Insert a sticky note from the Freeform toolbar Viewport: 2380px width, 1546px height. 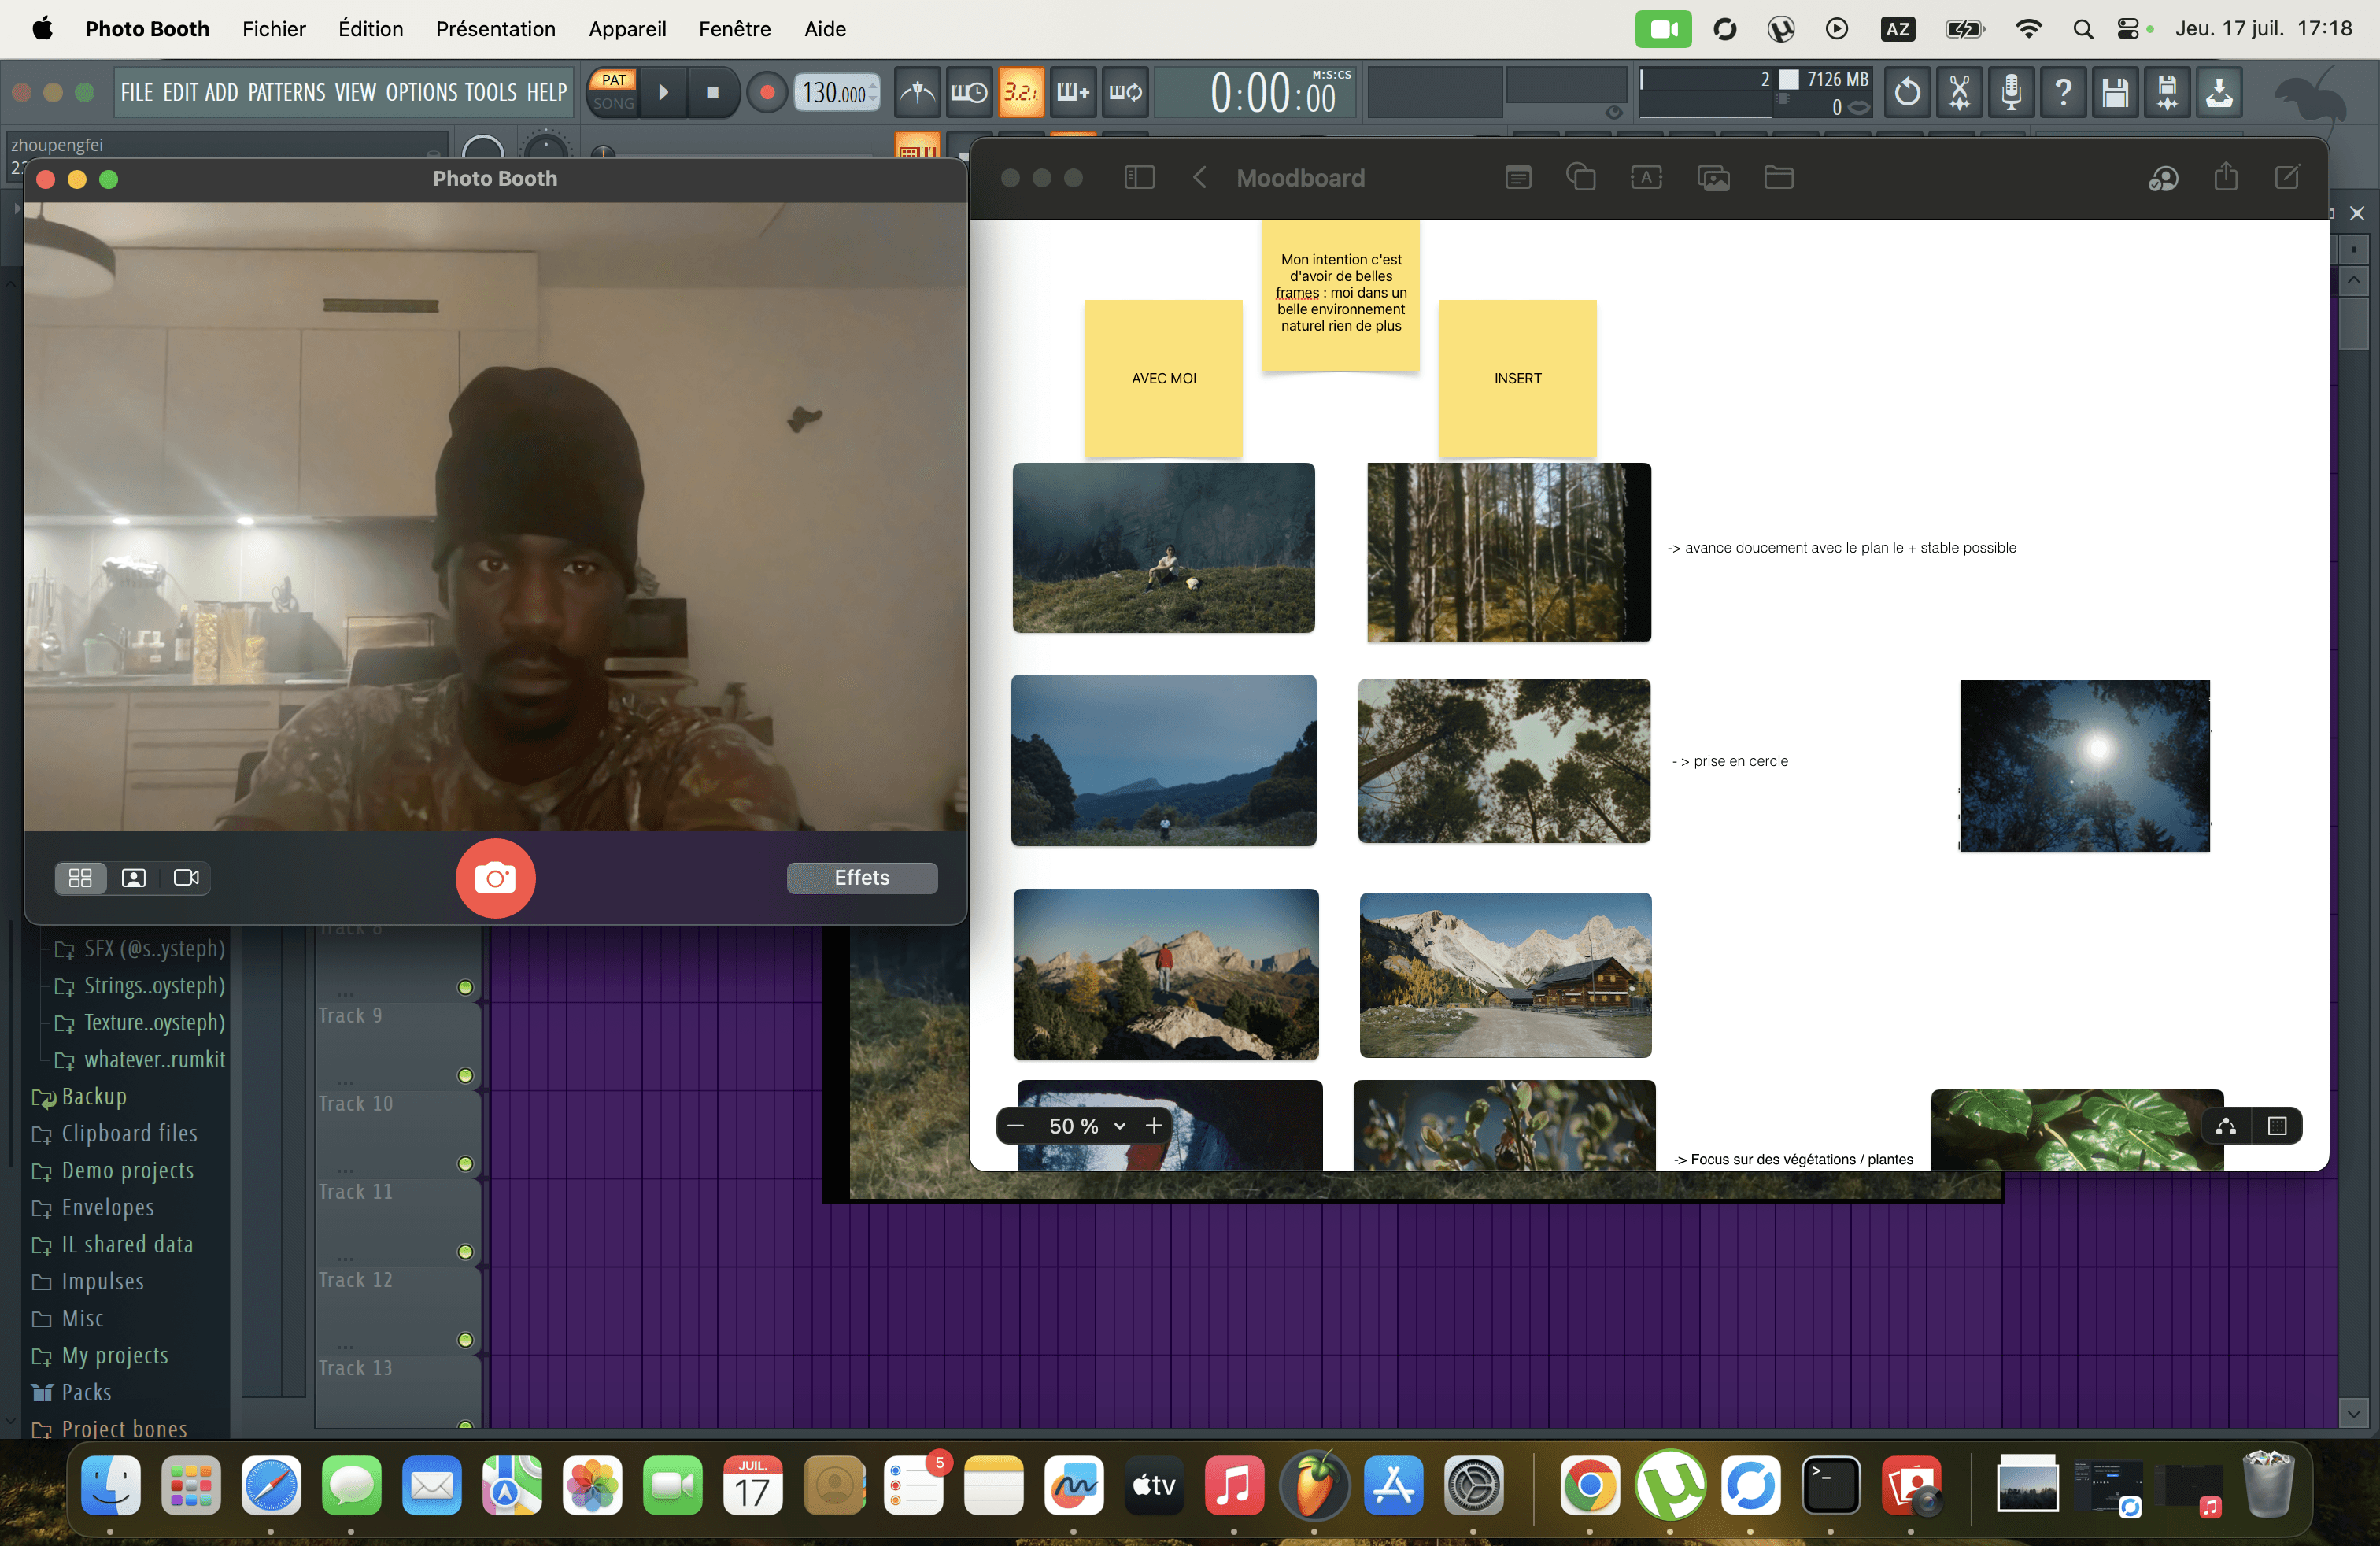pyautogui.click(x=1517, y=178)
